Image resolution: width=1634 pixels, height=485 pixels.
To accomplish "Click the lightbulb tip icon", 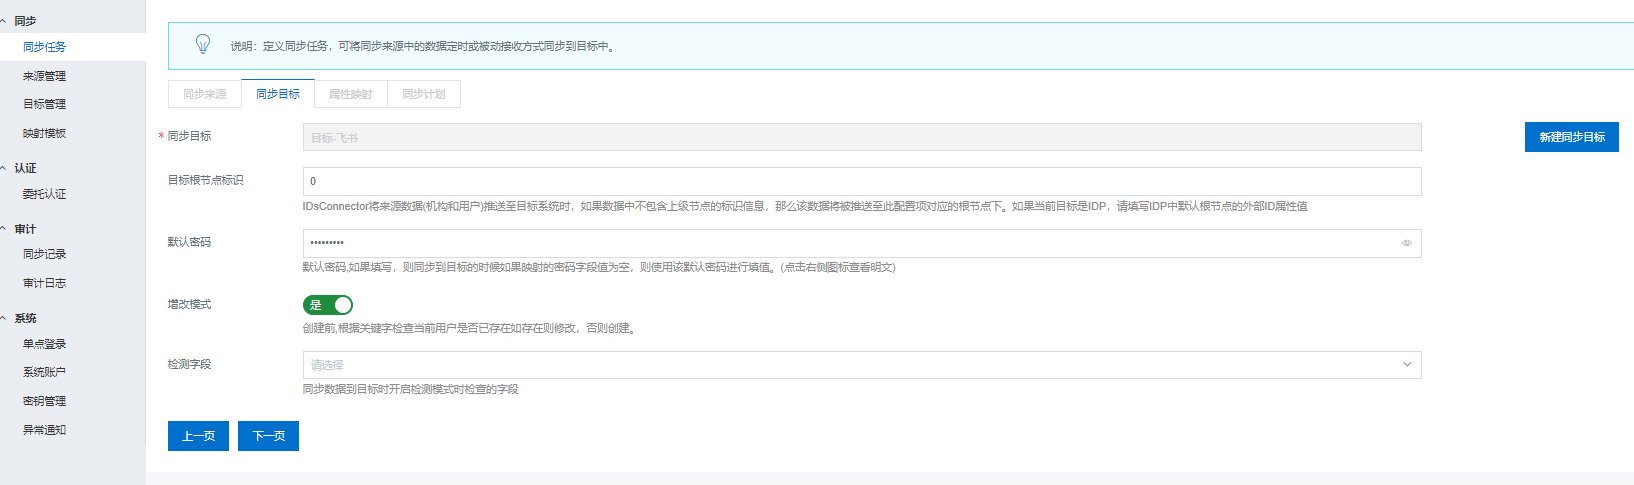I will pyautogui.click(x=203, y=44).
